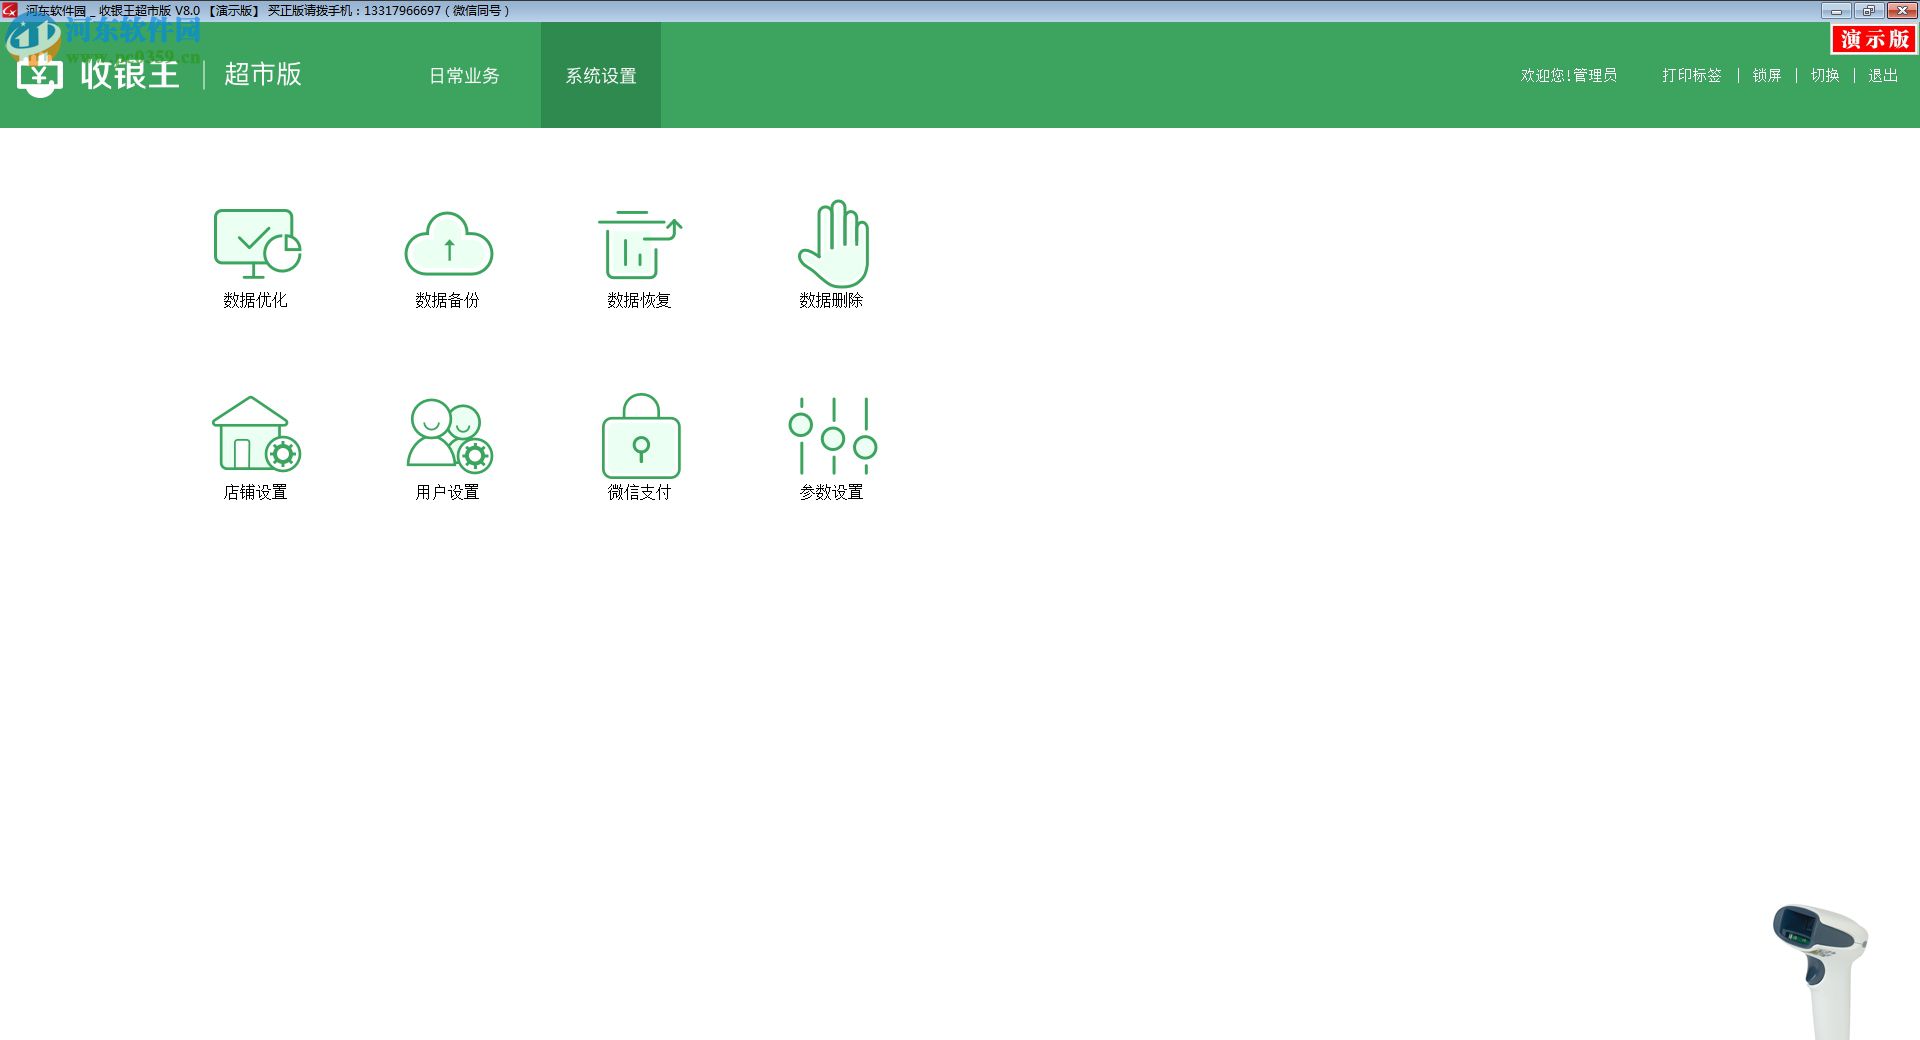Click the barcode scanner image
Image resolution: width=1920 pixels, height=1040 pixels.
coord(1820,968)
